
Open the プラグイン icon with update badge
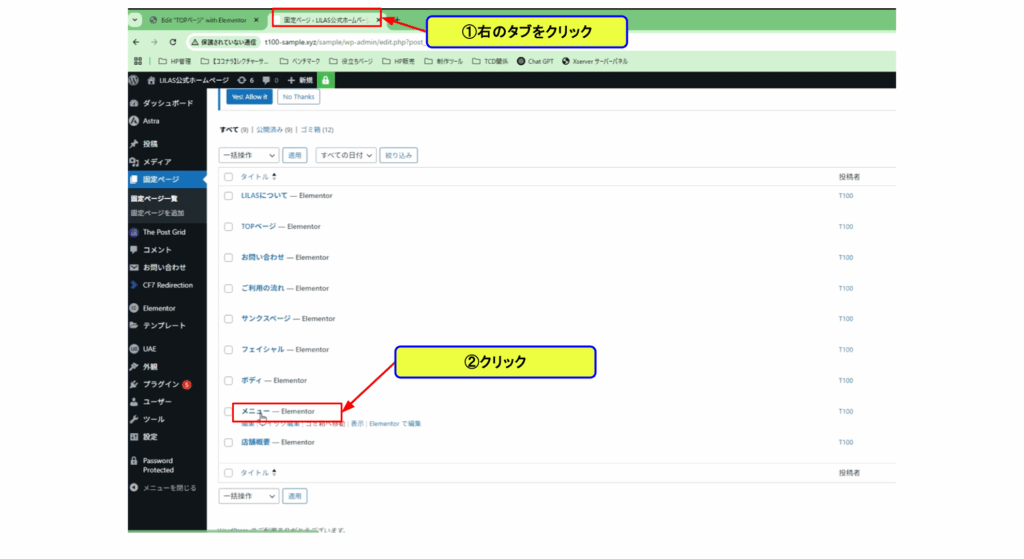coord(135,384)
